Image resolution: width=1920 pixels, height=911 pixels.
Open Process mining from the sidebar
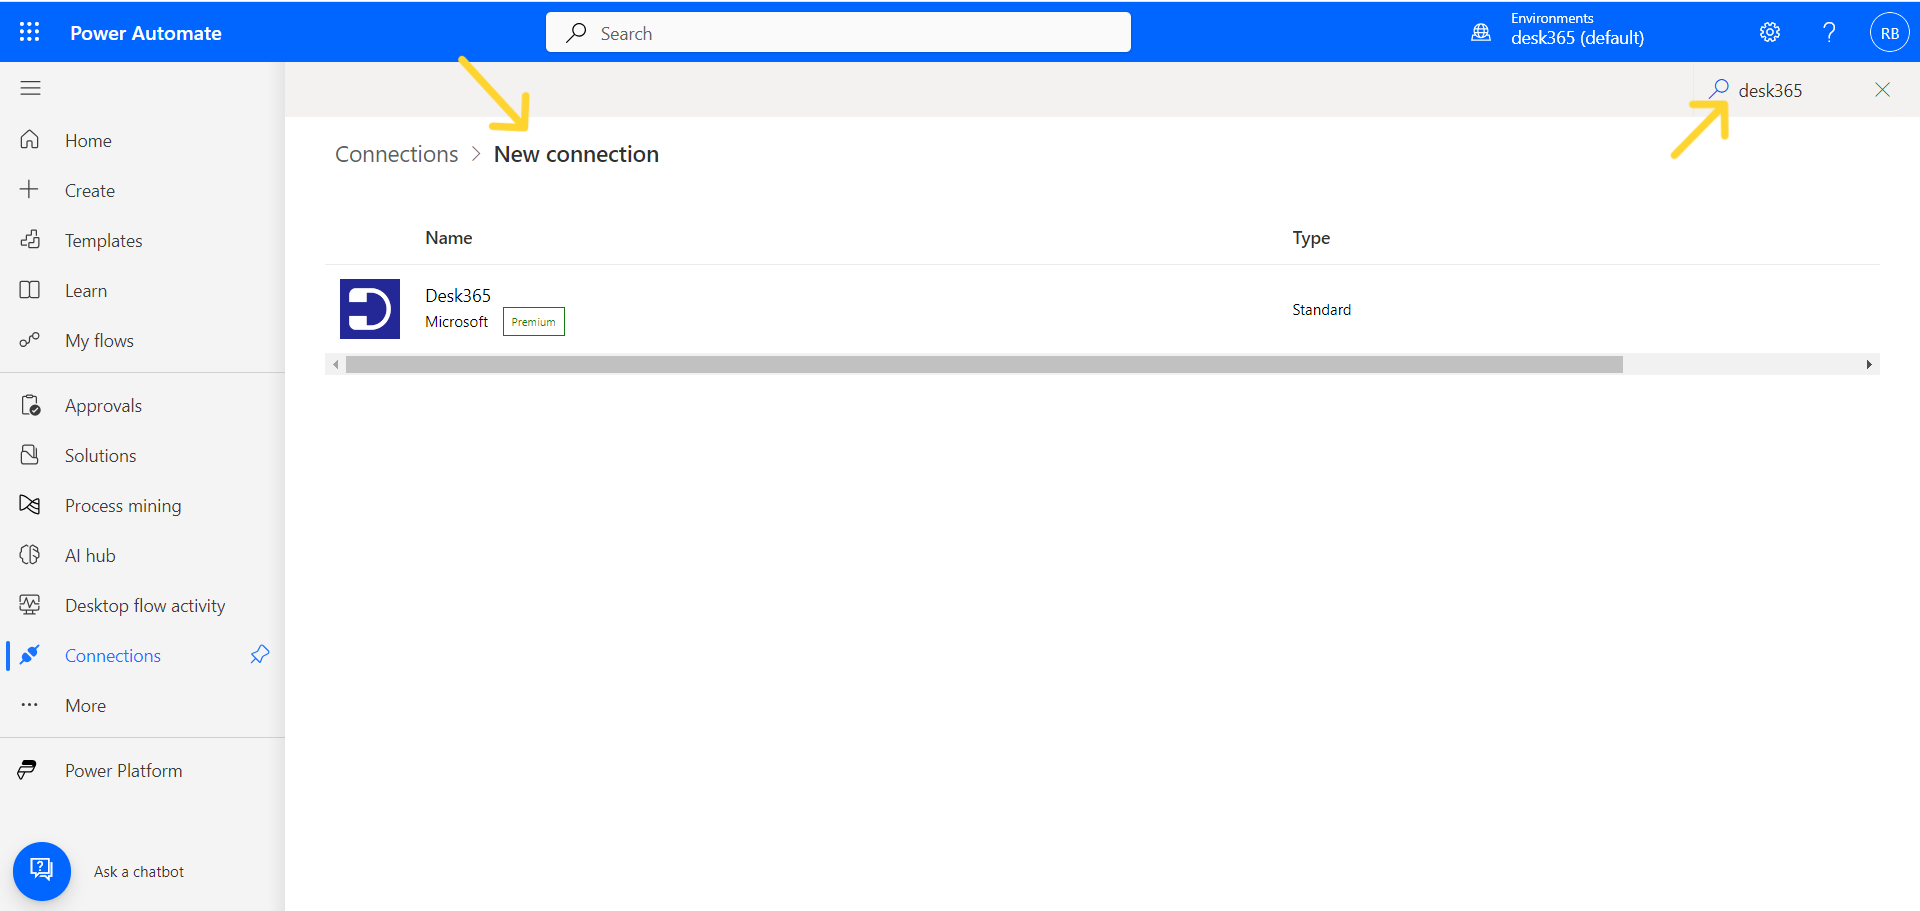[x=122, y=504]
